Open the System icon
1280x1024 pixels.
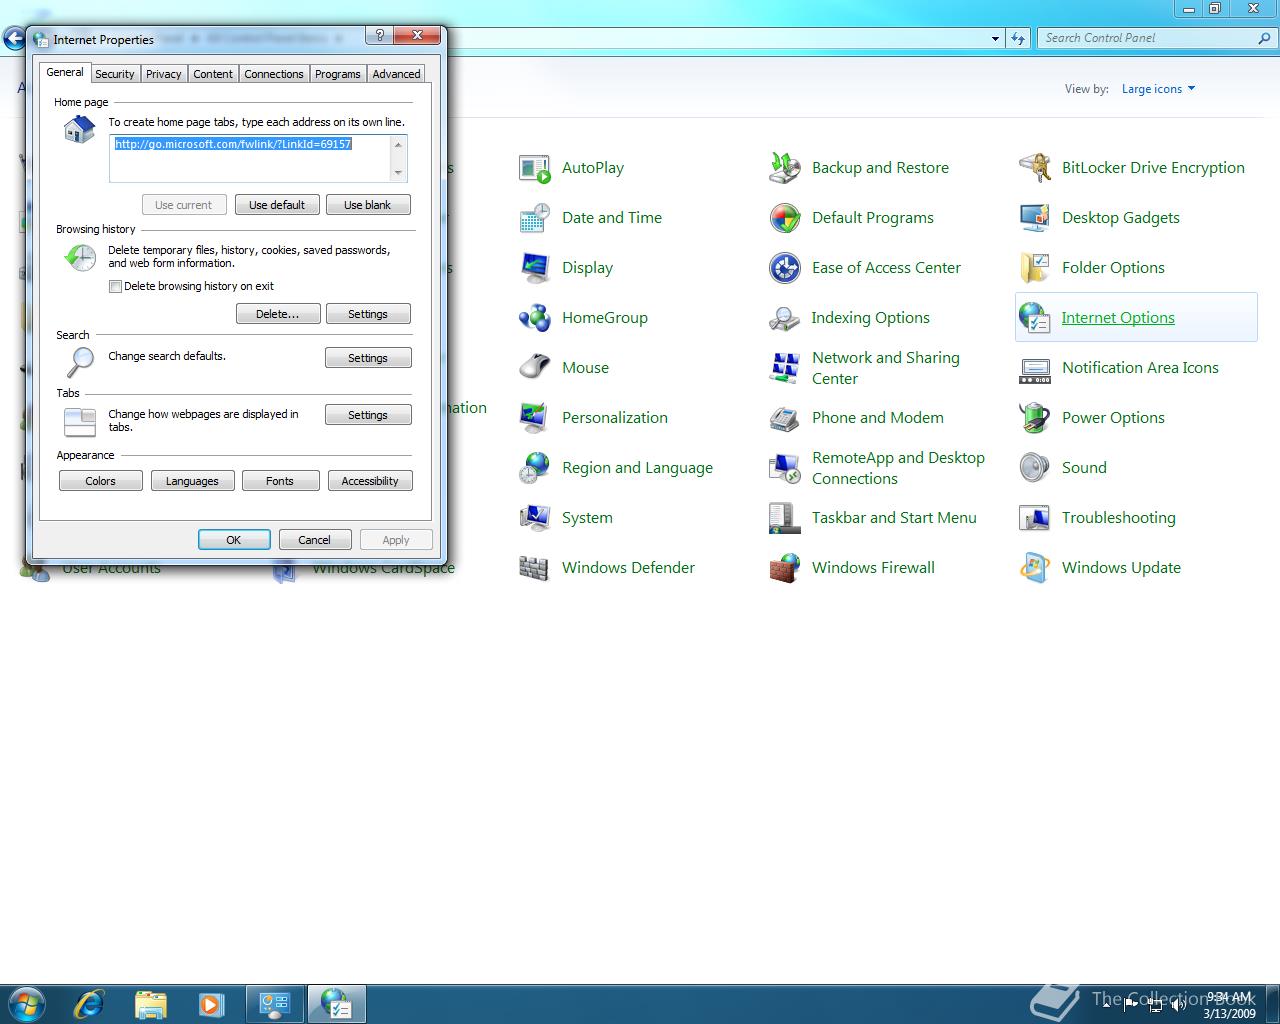[535, 518]
